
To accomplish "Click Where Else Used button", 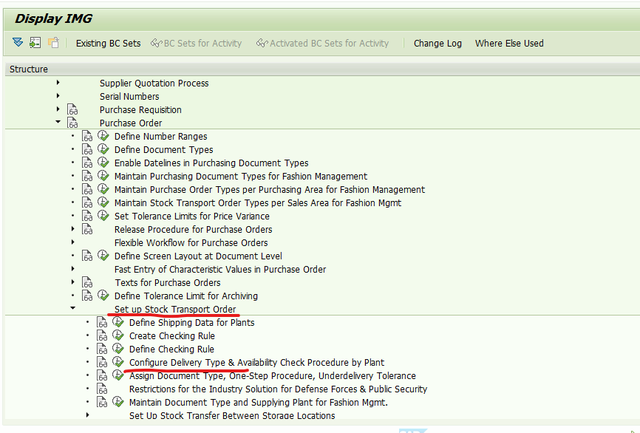I will (509, 43).
